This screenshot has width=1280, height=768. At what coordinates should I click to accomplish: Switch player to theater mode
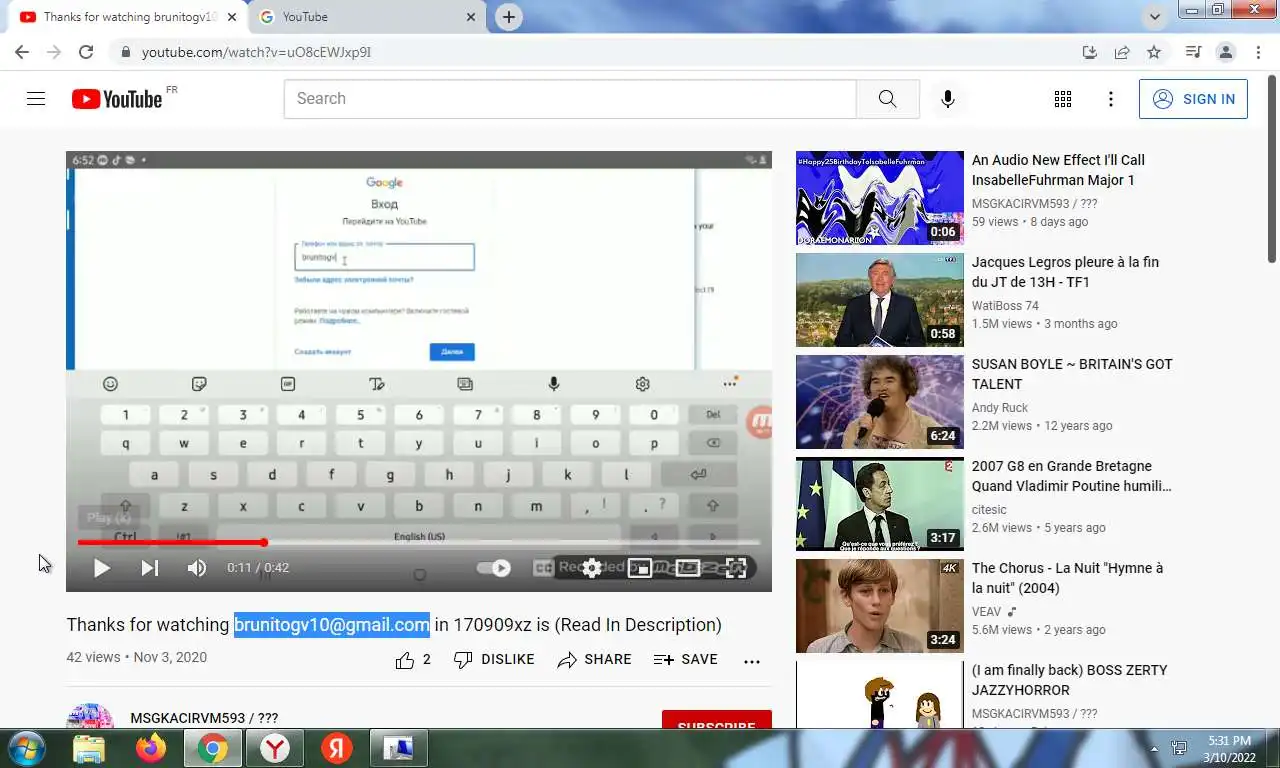pyautogui.click(x=688, y=568)
